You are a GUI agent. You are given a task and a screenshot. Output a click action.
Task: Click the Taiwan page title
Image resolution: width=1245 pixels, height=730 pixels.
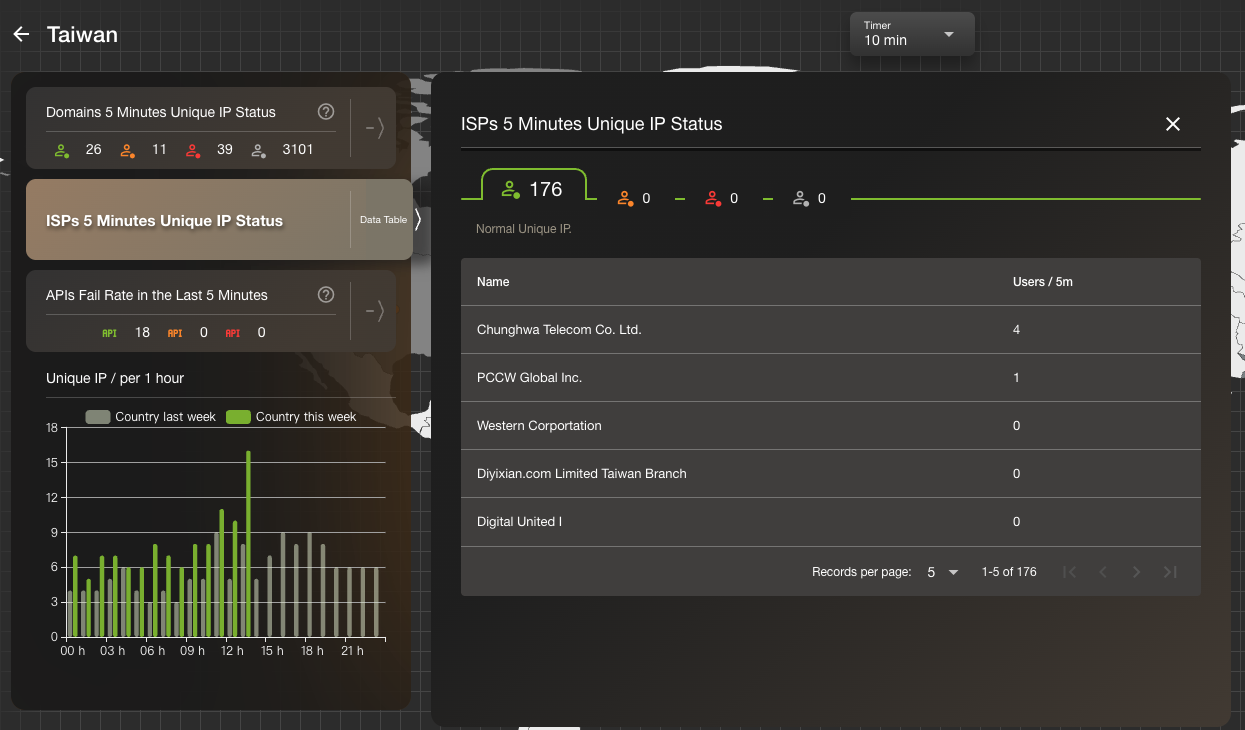click(x=82, y=35)
